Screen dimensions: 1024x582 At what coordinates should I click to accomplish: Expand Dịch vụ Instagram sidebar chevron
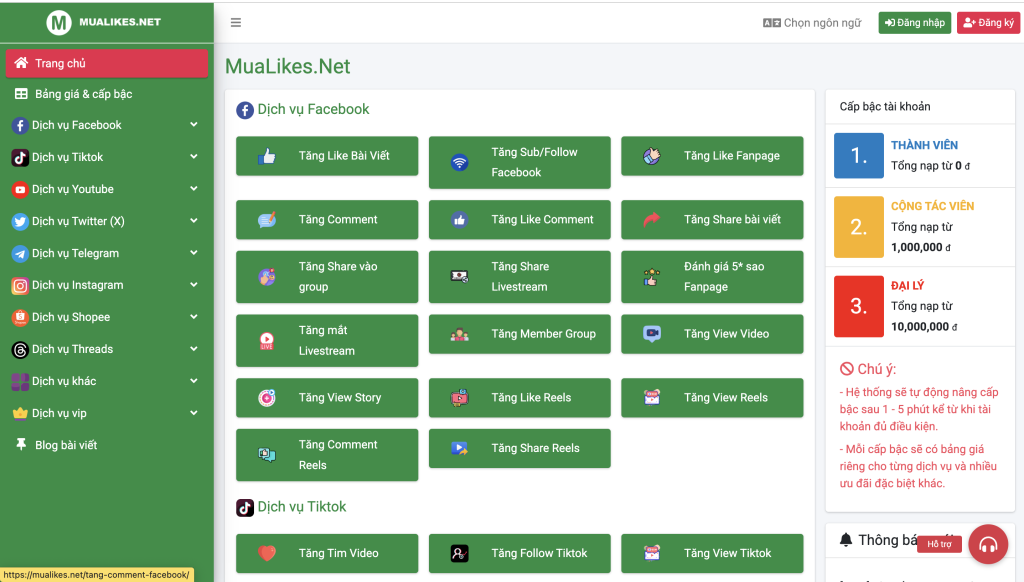point(194,285)
